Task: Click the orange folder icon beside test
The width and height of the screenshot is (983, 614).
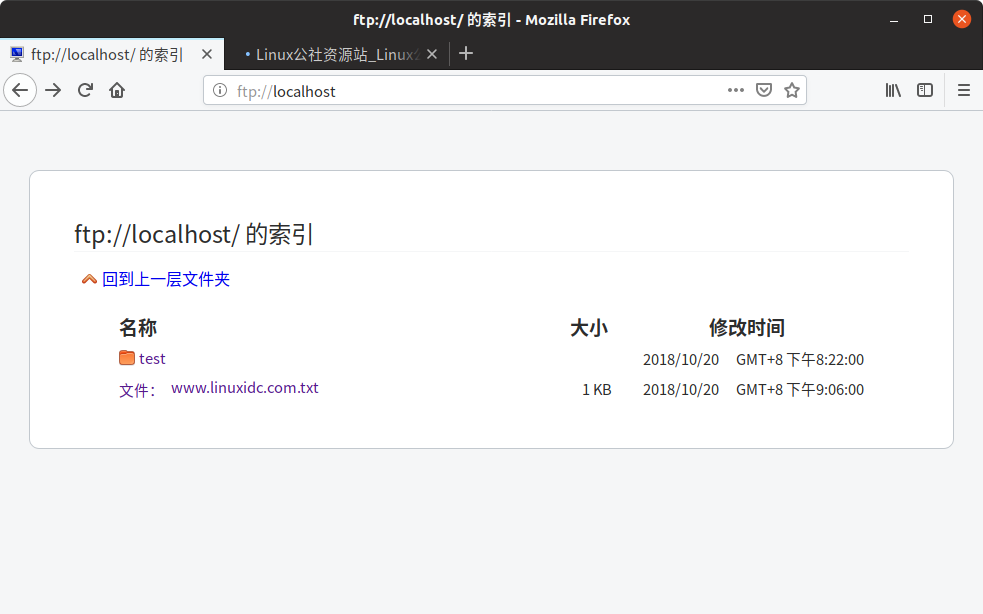Action: [x=127, y=358]
